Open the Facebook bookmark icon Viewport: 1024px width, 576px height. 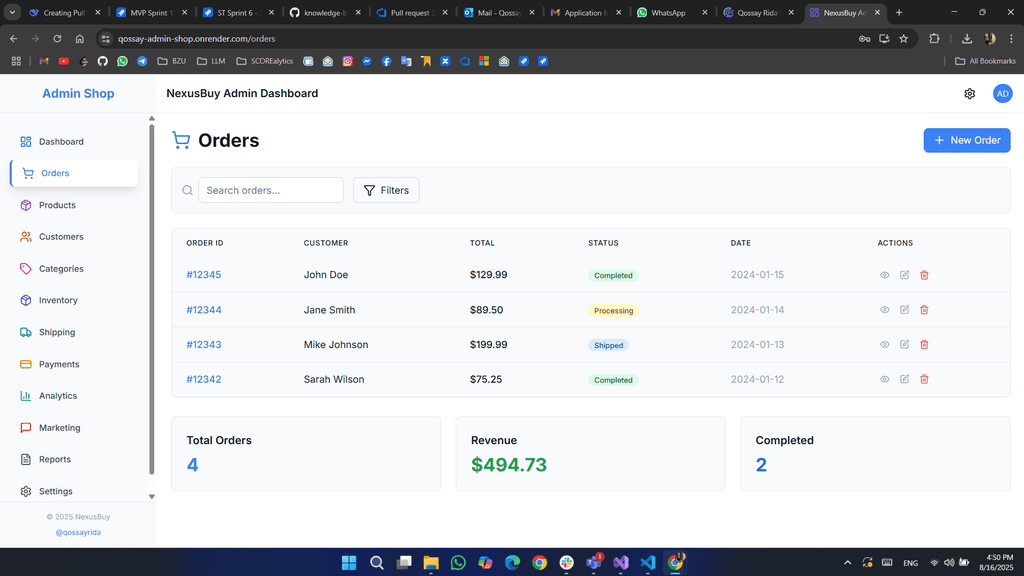click(x=387, y=61)
